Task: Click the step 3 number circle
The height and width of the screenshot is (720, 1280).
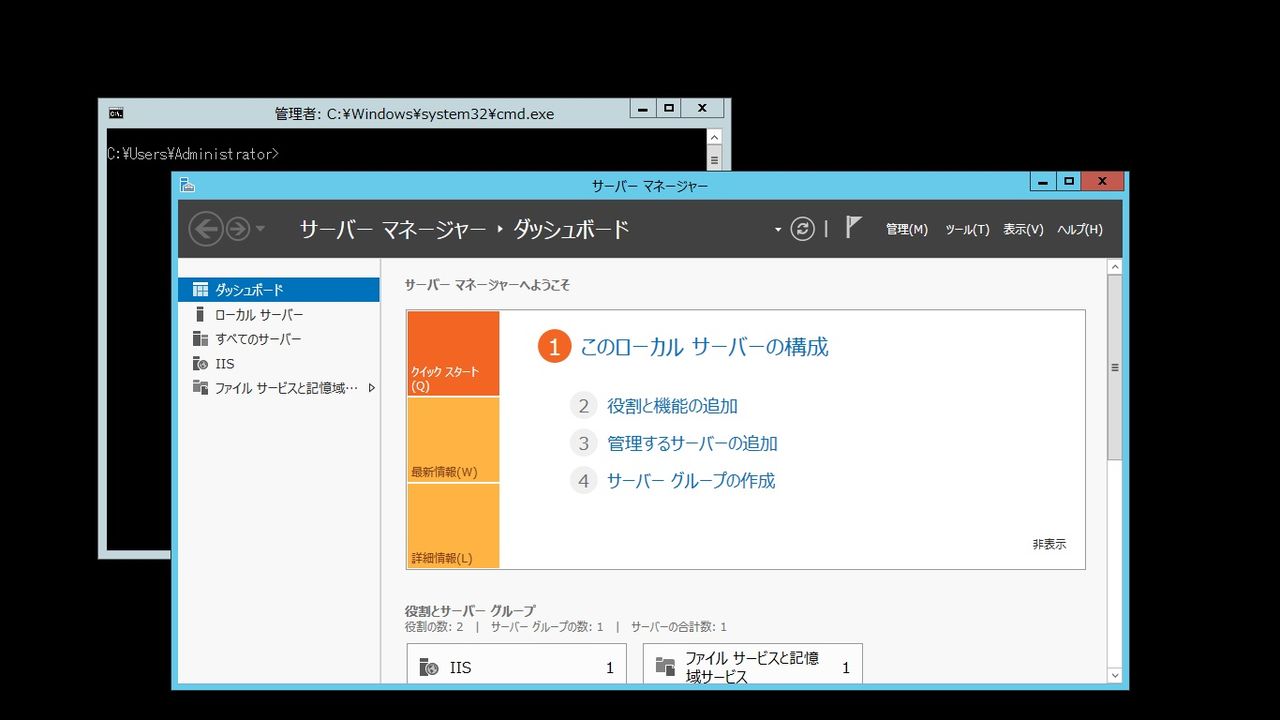Action: click(584, 443)
